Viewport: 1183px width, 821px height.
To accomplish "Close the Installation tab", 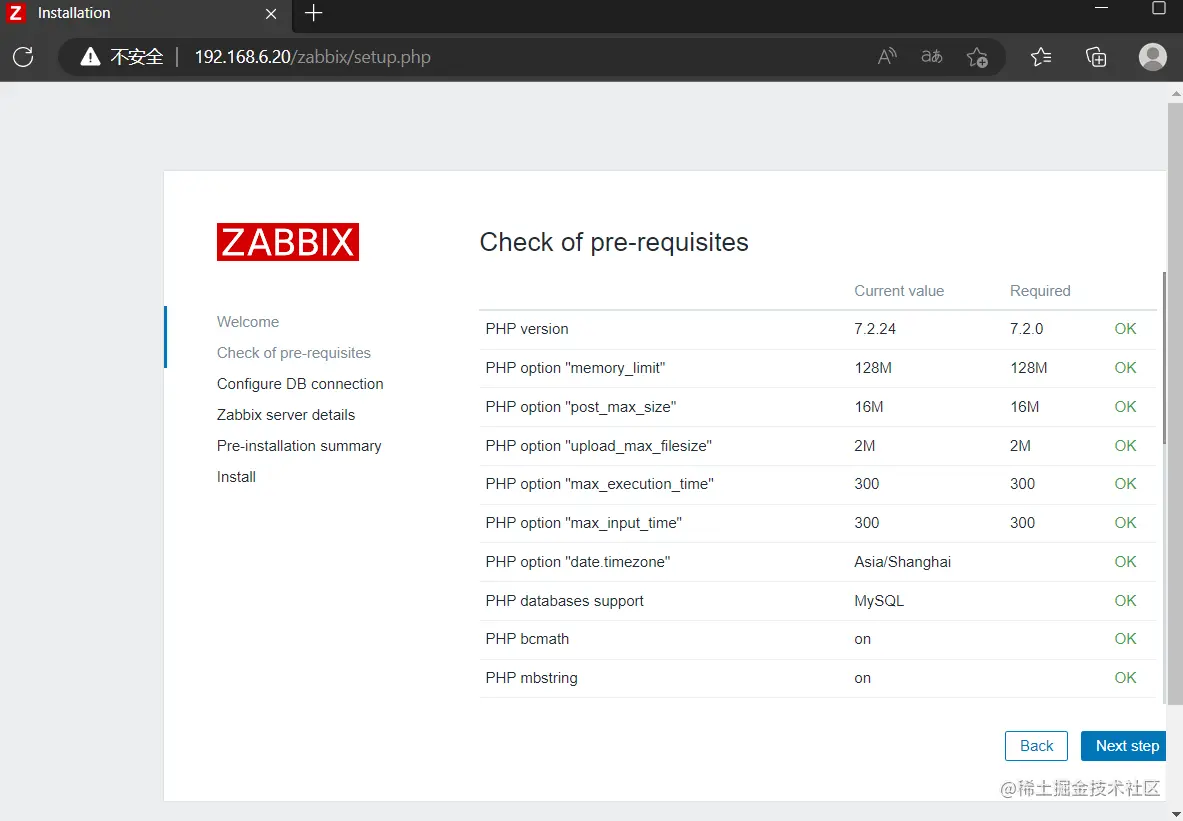I will [x=271, y=14].
